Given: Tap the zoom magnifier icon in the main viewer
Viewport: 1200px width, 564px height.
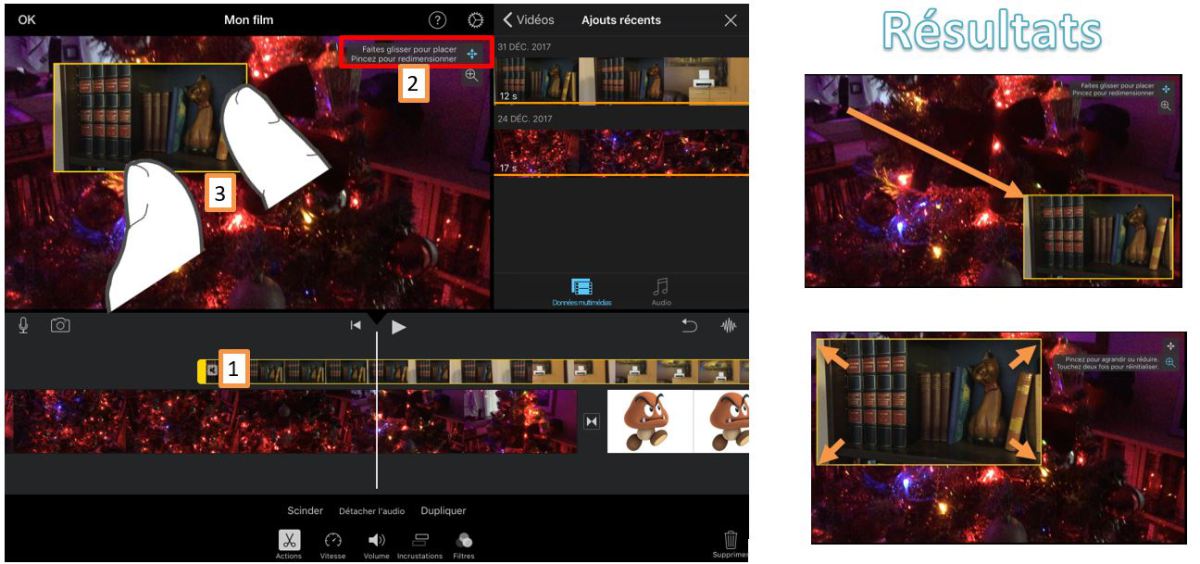Looking at the screenshot, I should [471, 76].
